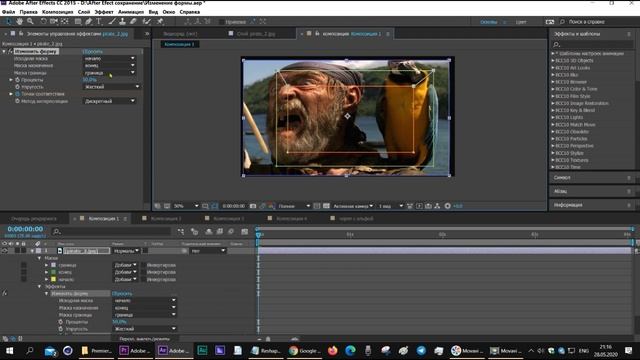Switch to Очередь рендеринга tab
Screen dimensions: 640x360
34,219
